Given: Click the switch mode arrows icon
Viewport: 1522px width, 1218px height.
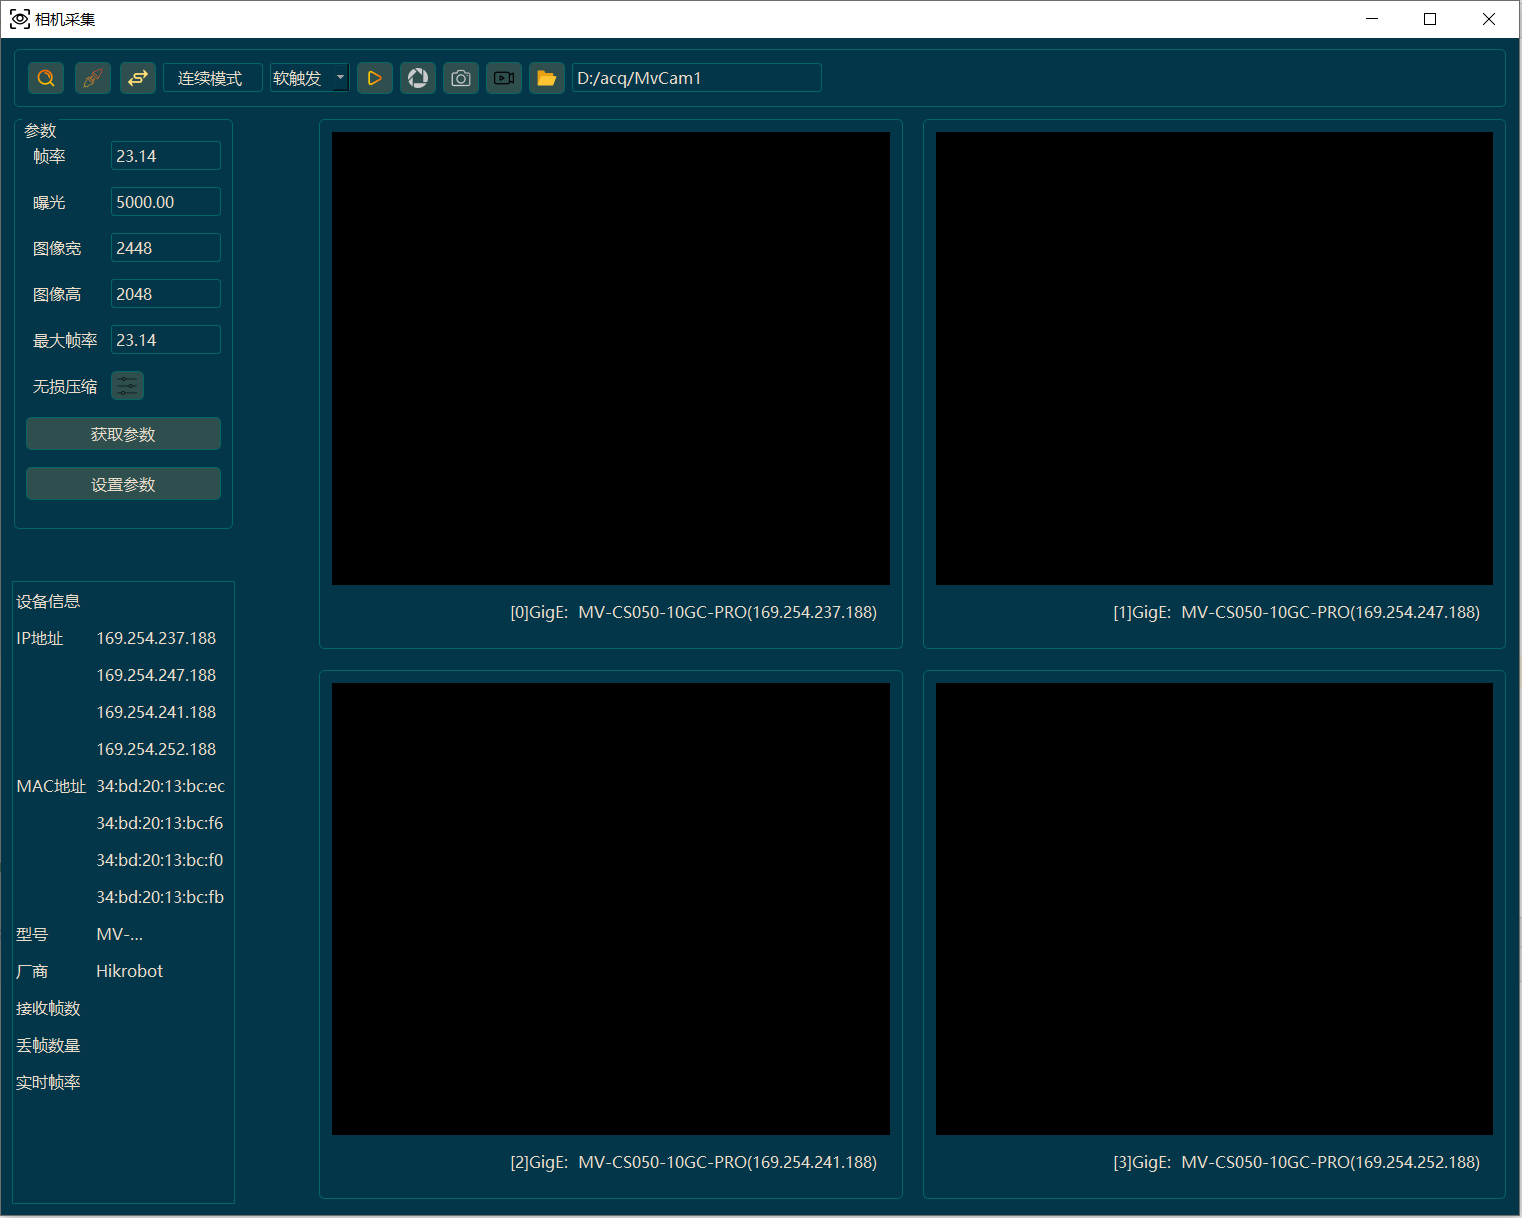Looking at the screenshot, I should click(x=138, y=78).
